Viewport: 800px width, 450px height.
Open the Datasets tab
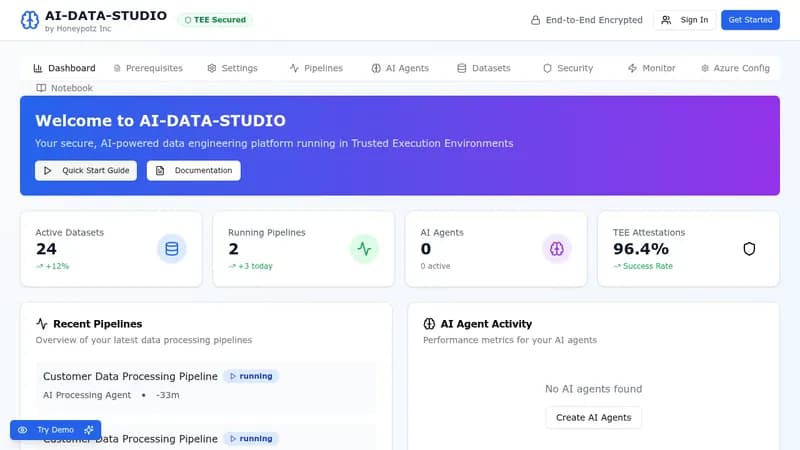(484, 68)
